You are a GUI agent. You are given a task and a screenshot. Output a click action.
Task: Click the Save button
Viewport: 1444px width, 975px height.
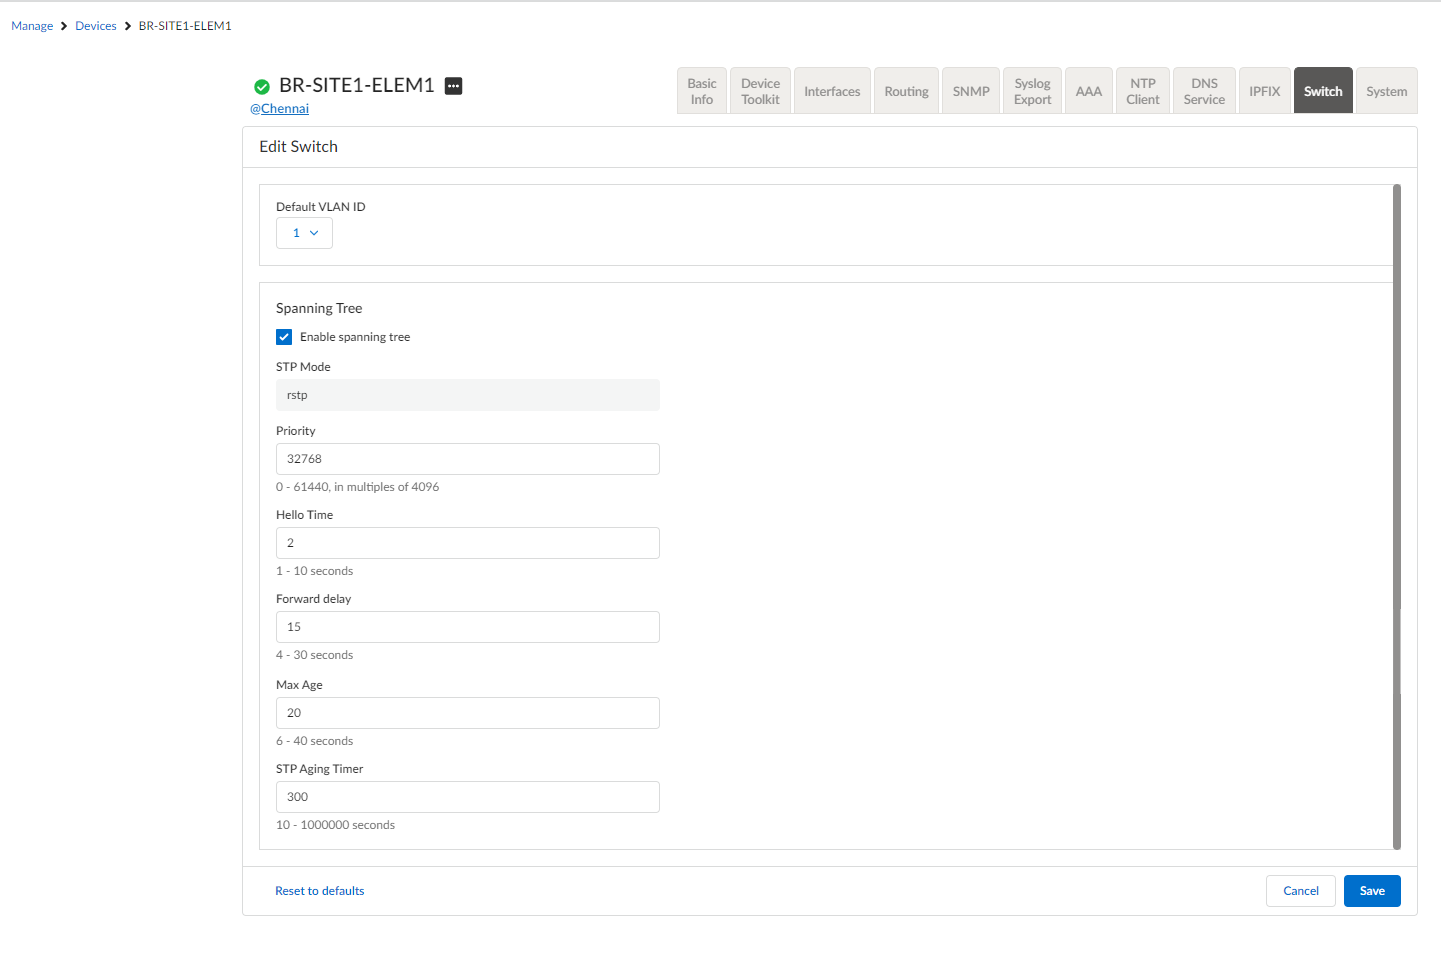pyautogui.click(x=1371, y=891)
